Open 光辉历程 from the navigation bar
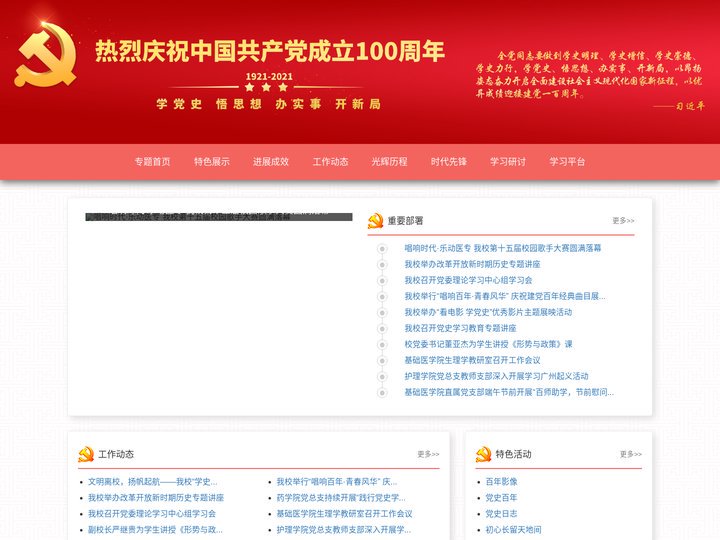720x540 pixels. tap(389, 162)
